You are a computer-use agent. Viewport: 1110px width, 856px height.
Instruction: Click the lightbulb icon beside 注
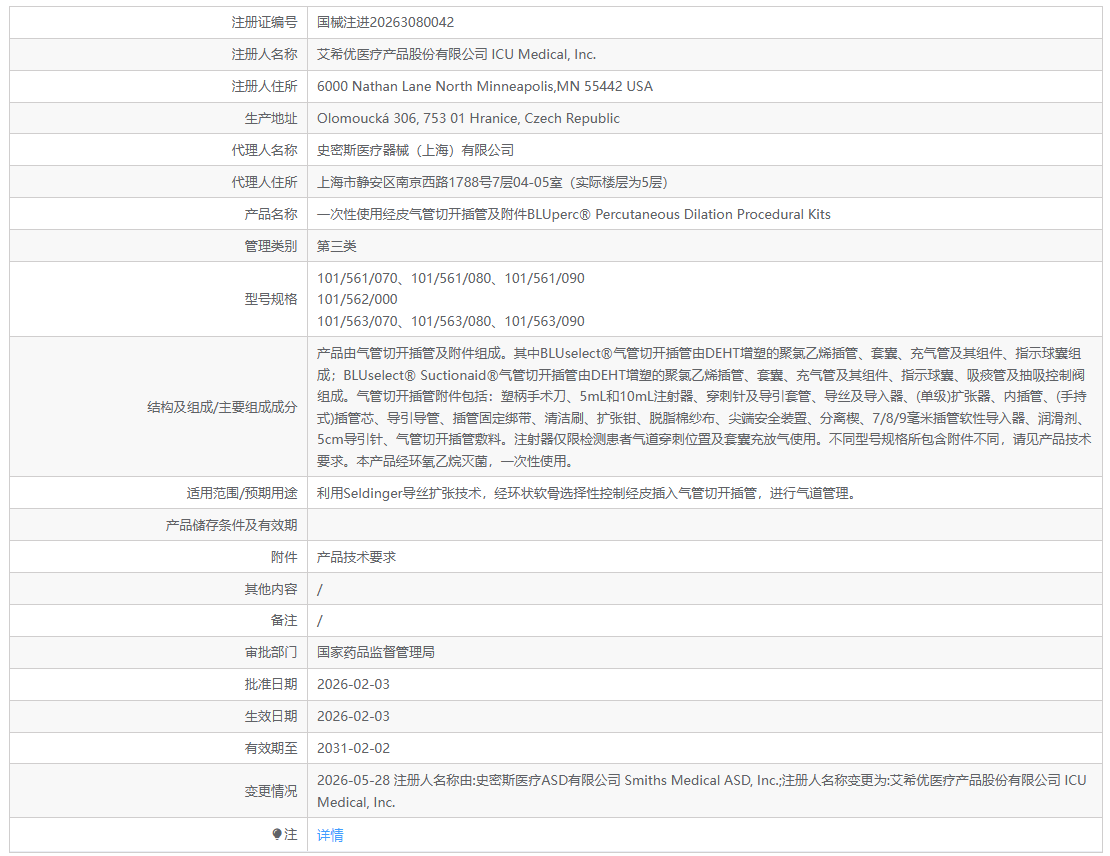tap(277, 835)
